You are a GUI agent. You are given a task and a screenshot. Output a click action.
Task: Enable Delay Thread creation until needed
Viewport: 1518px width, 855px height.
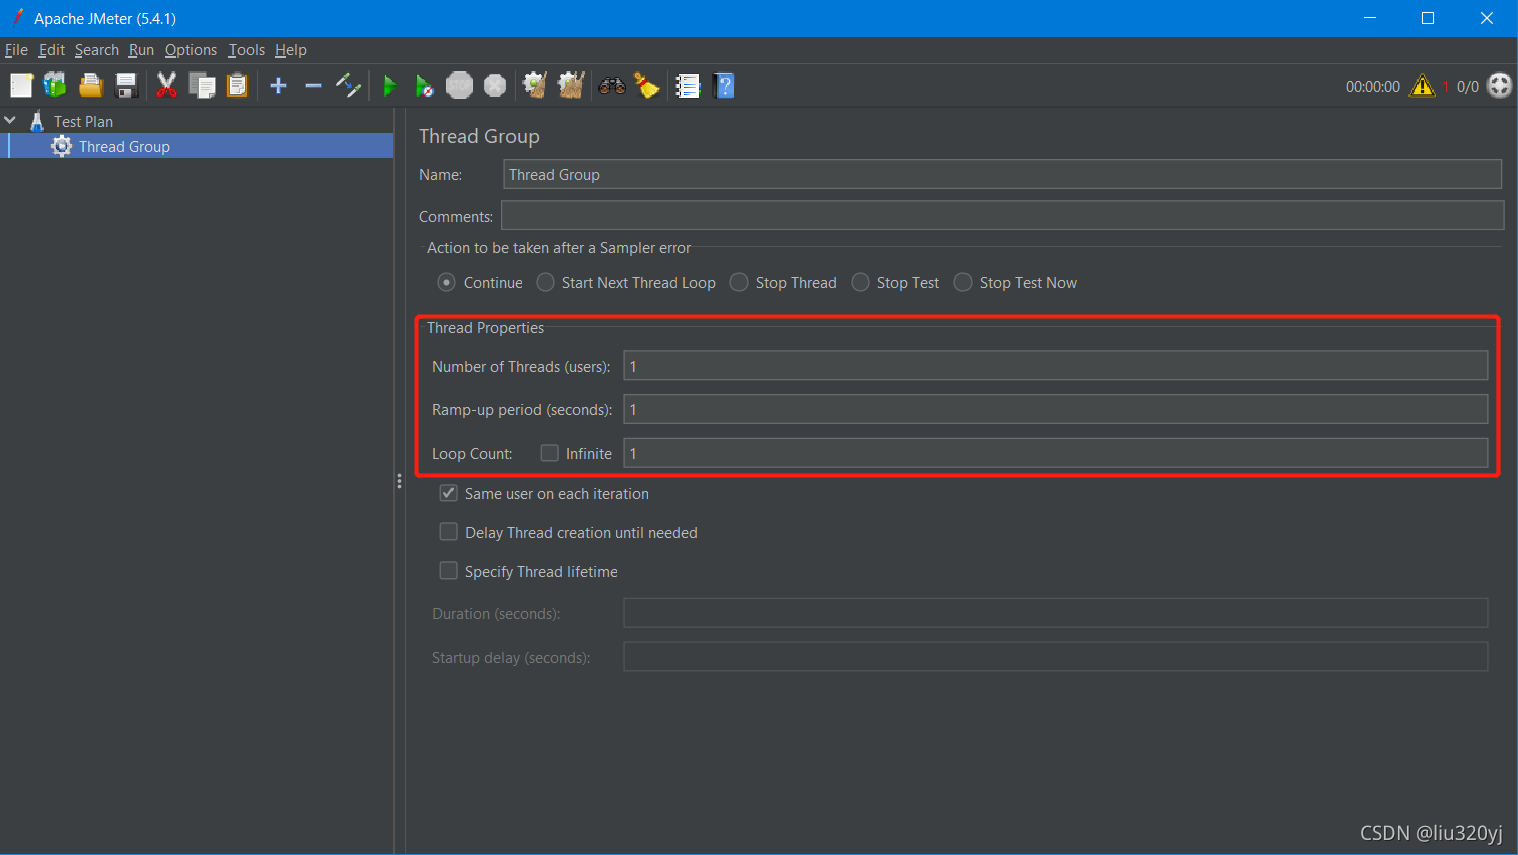click(x=449, y=532)
